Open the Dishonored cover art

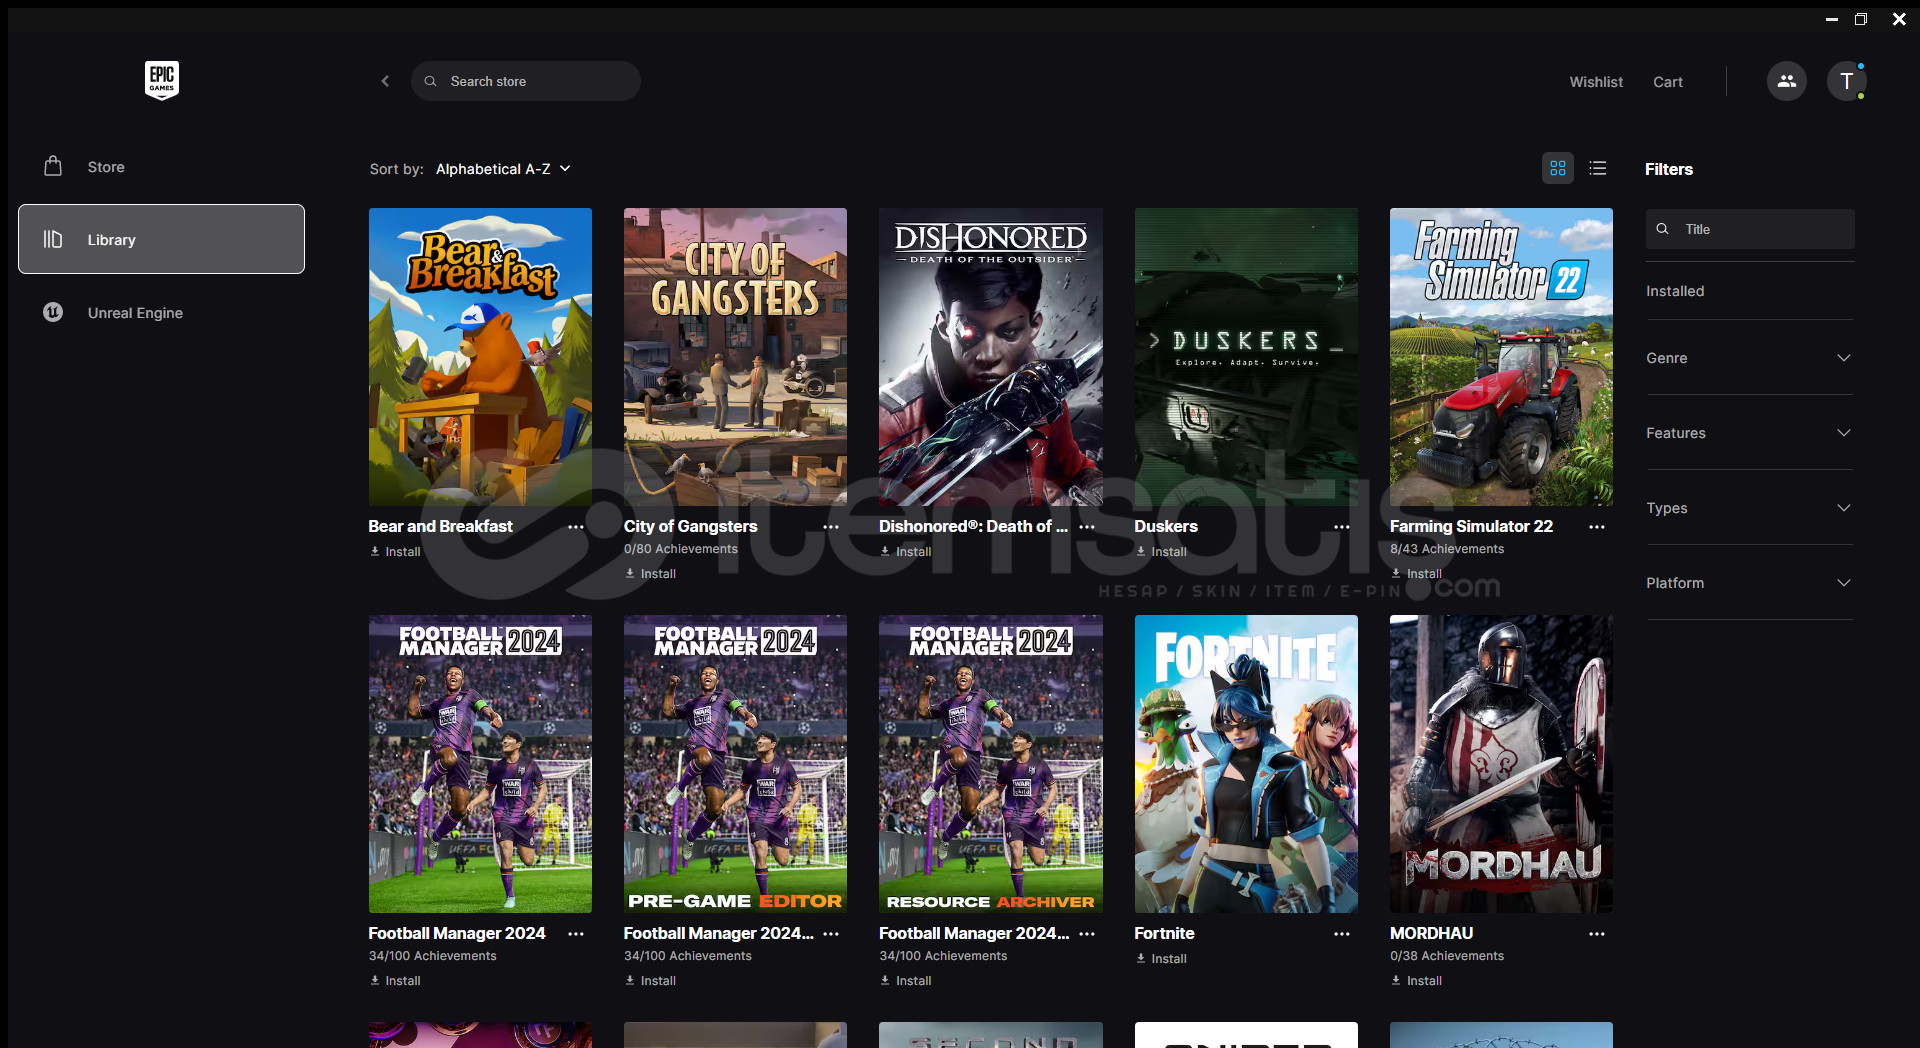click(x=991, y=357)
